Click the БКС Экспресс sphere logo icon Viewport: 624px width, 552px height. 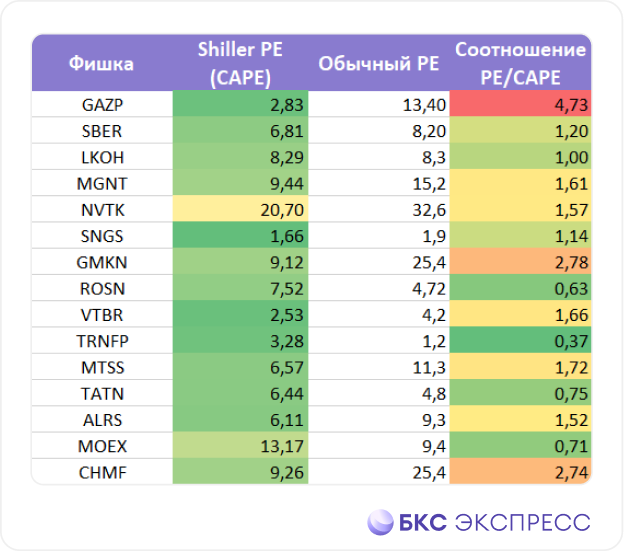[380, 522]
